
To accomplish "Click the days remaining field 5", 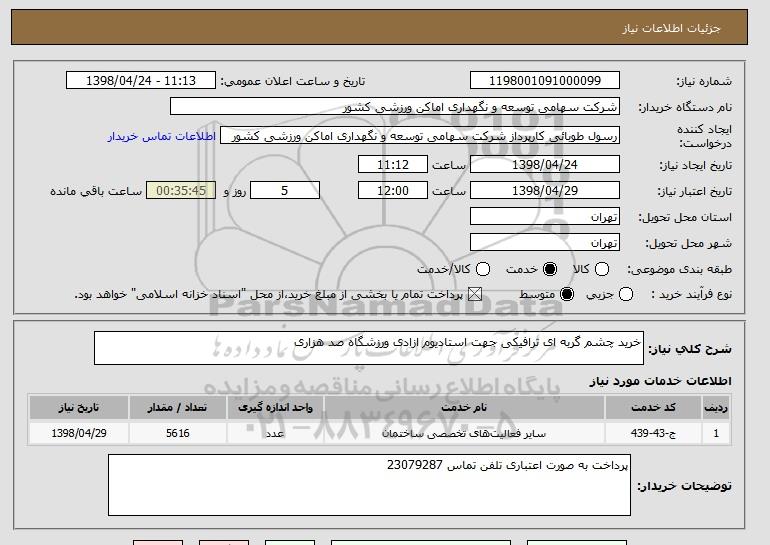I will [x=285, y=191].
